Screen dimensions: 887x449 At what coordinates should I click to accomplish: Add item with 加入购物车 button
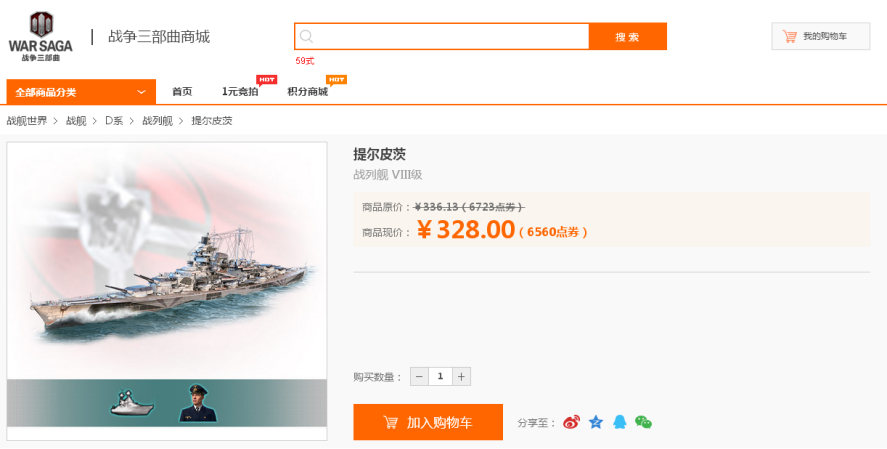point(428,422)
